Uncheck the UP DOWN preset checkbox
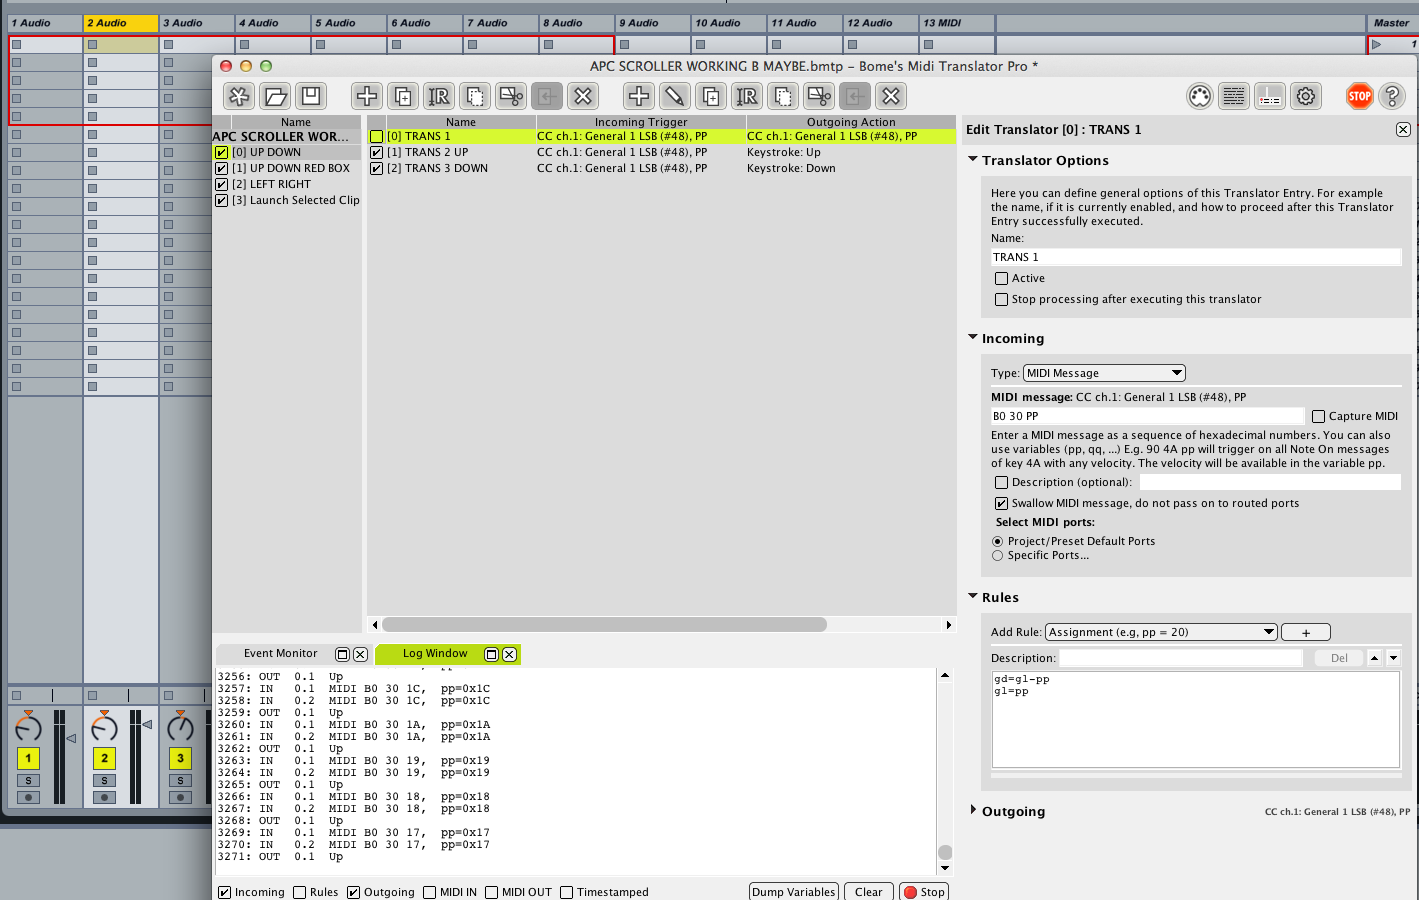 (x=222, y=153)
